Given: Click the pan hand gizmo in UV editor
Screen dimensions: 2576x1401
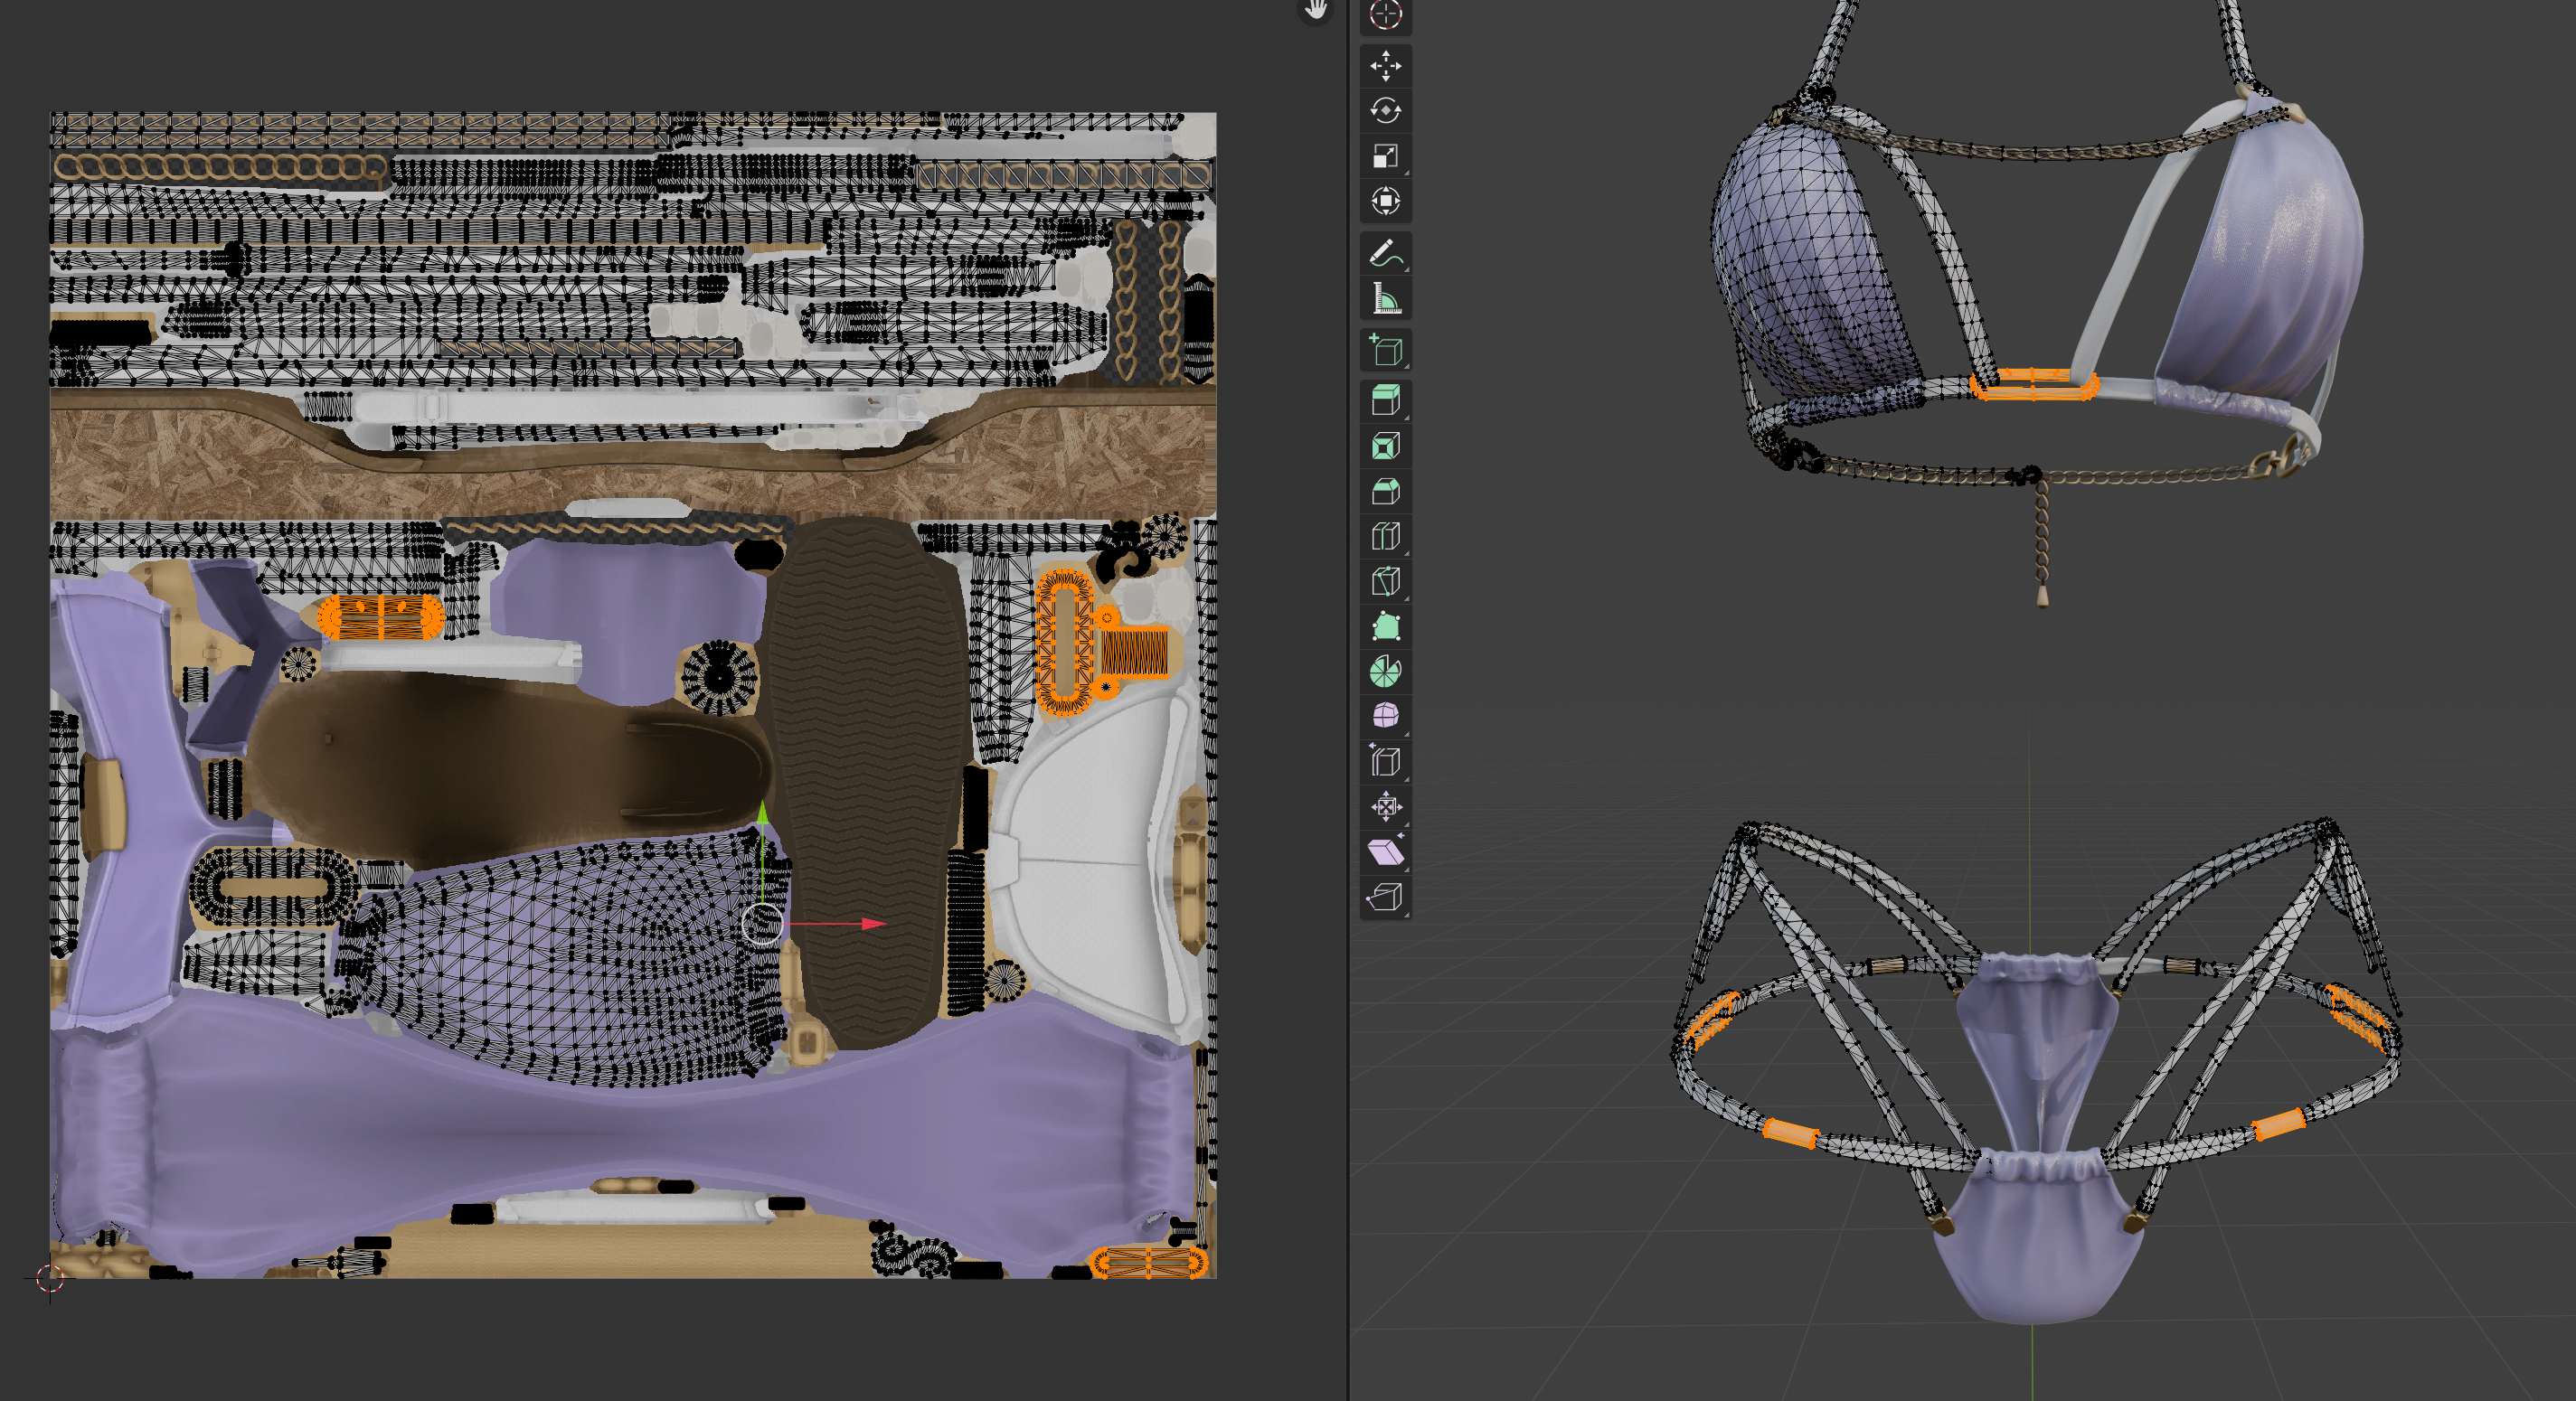Looking at the screenshot, I should tap(1316, 10).
